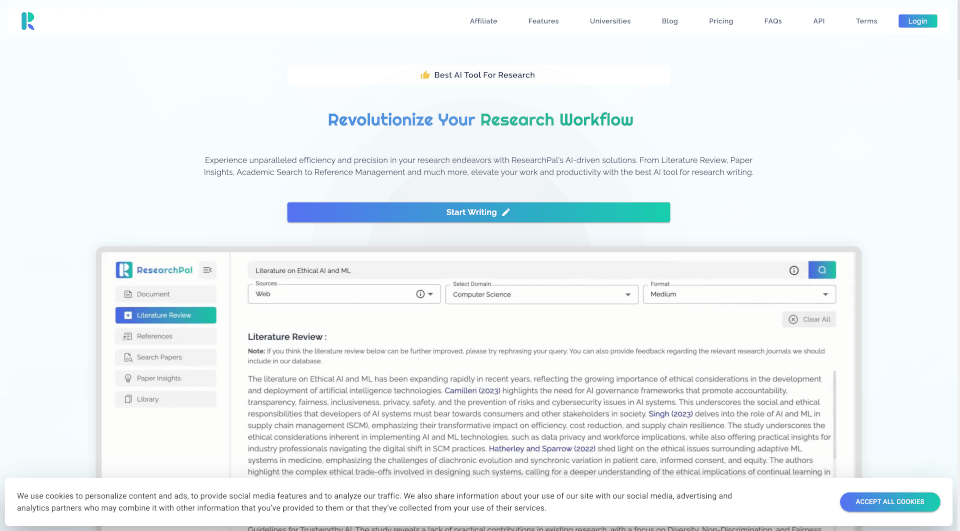Open the API link in the navbar
The height and width of the screenshot is (531, 960).
819,21
